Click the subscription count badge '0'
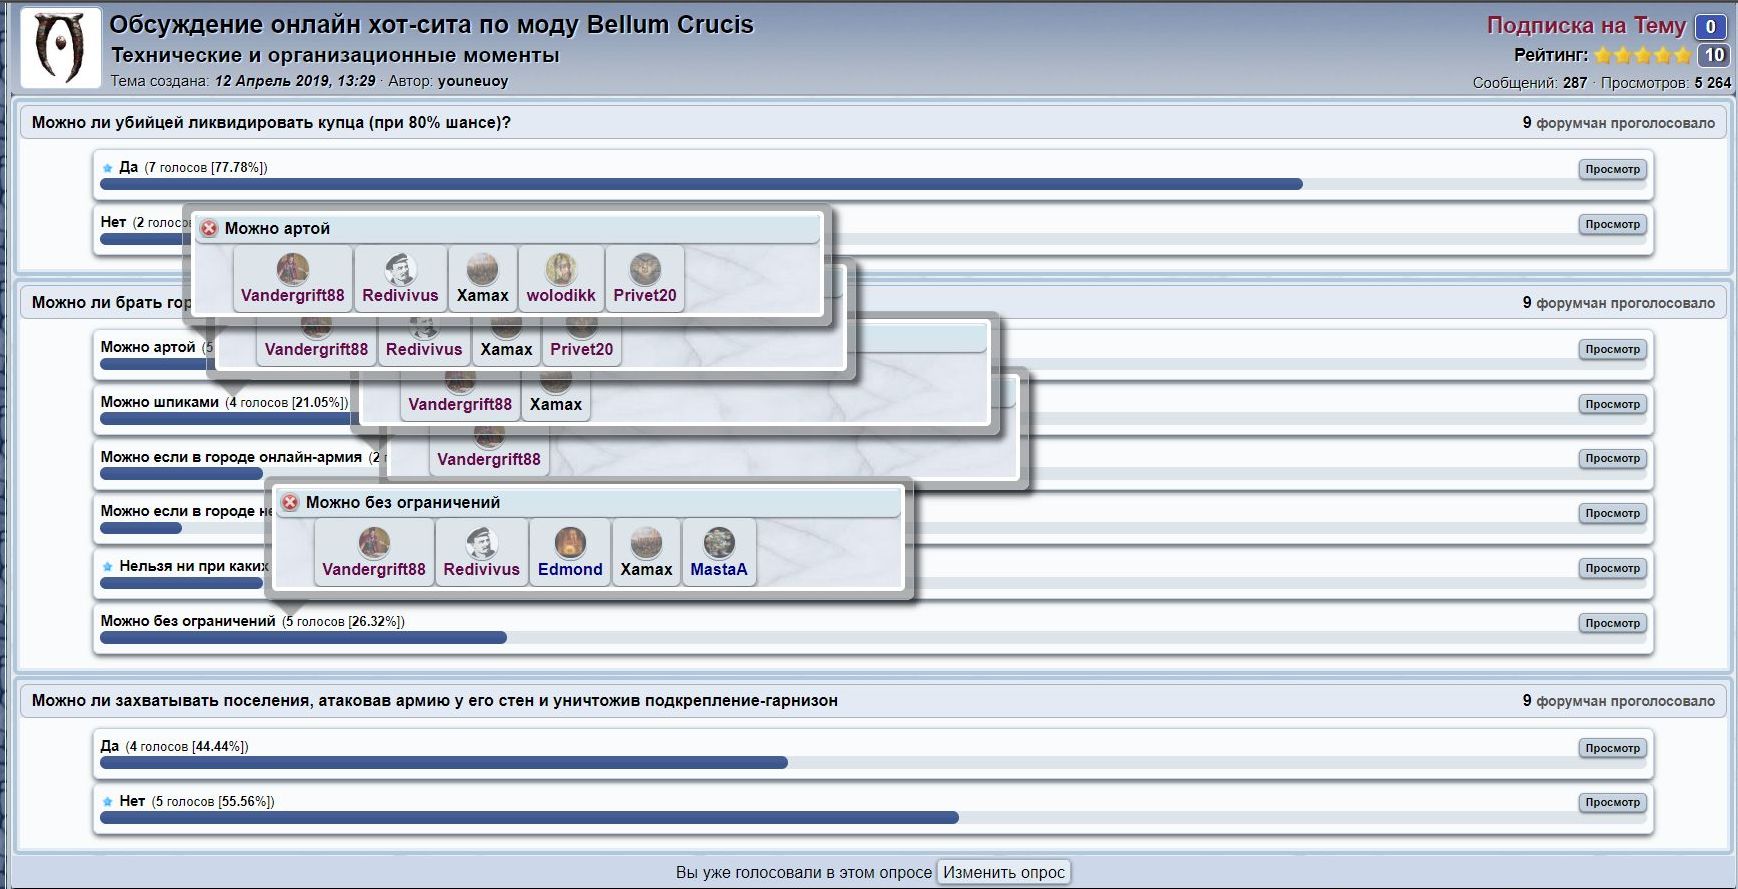This screenshot has width=1738, height=889. click(1711, 27)
